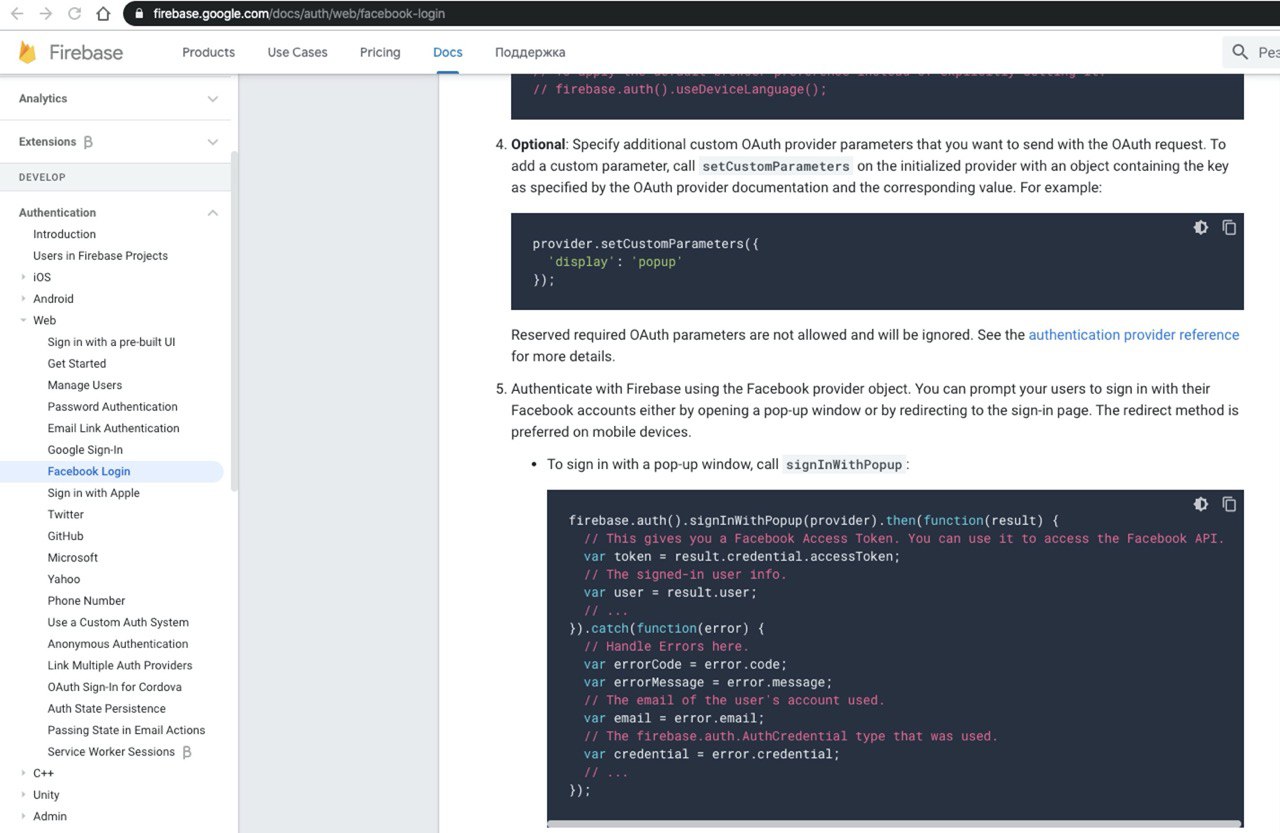The height and width of the screenshot is (833, 1280).
Task: Click the search magnifier icon
Action: (x=1240, y=52)
